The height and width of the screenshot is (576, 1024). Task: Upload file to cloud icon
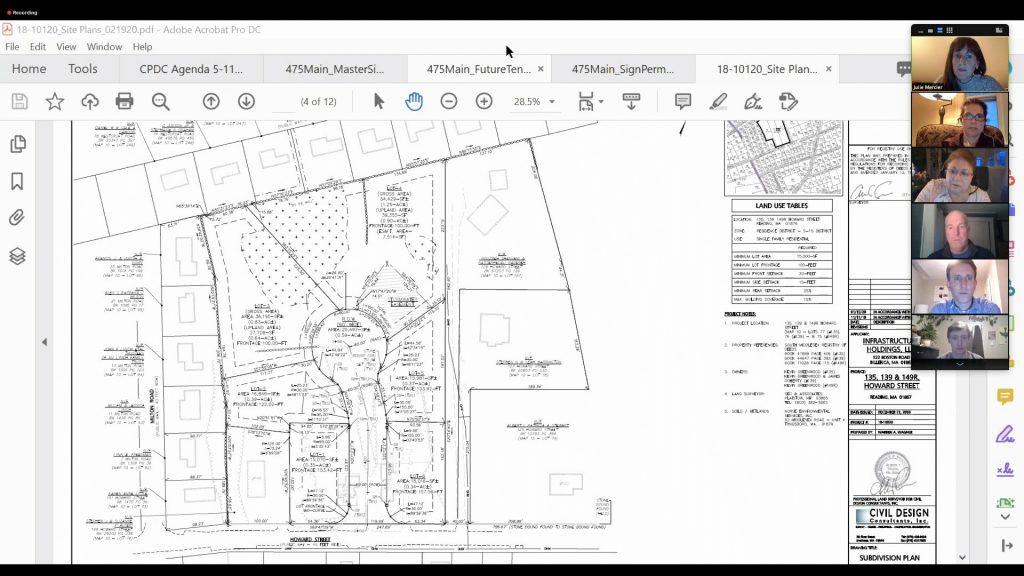point(90,101)
